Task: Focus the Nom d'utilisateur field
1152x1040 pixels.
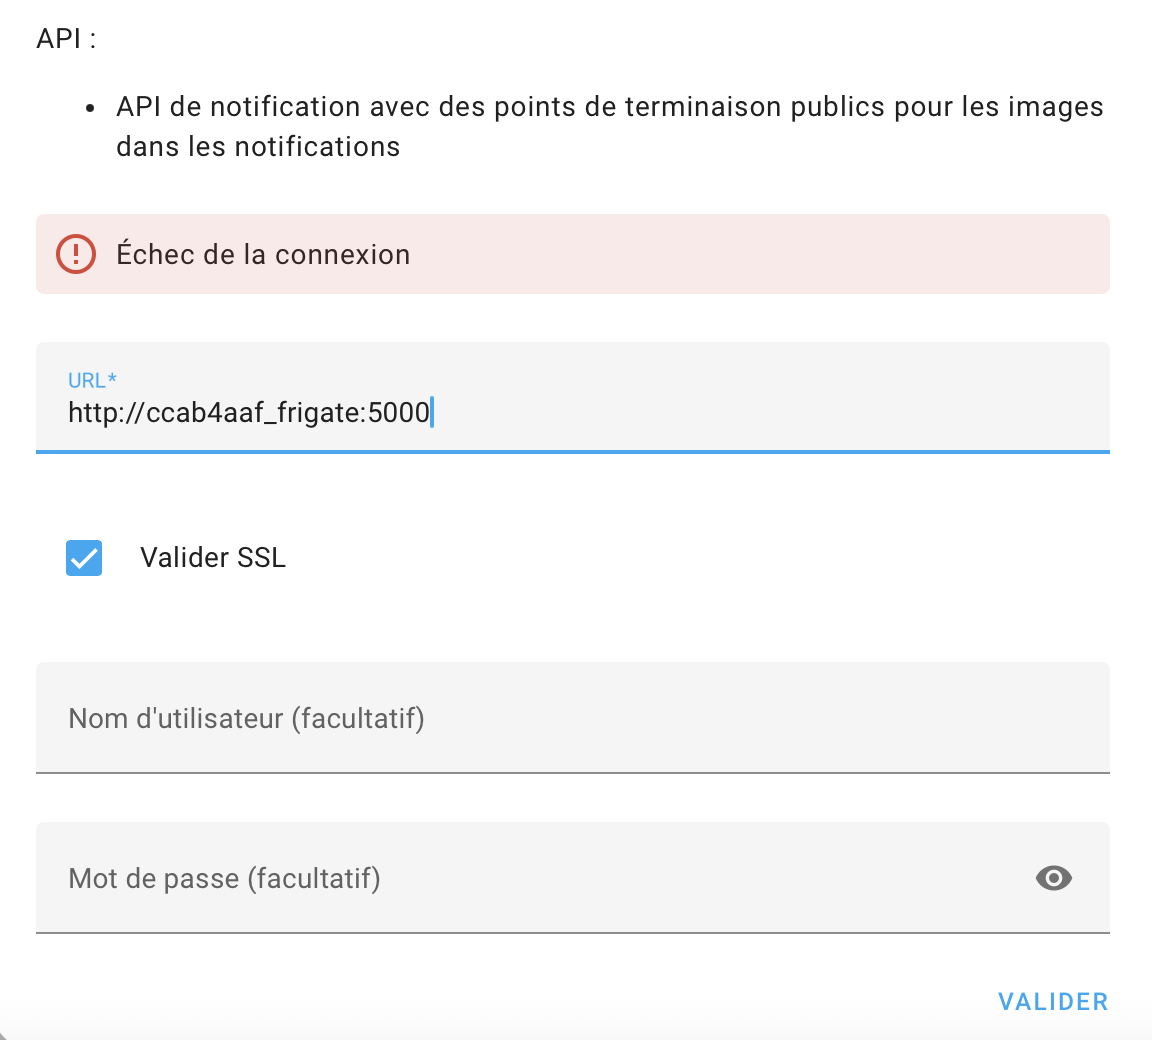Action: (x=572, y=718)
